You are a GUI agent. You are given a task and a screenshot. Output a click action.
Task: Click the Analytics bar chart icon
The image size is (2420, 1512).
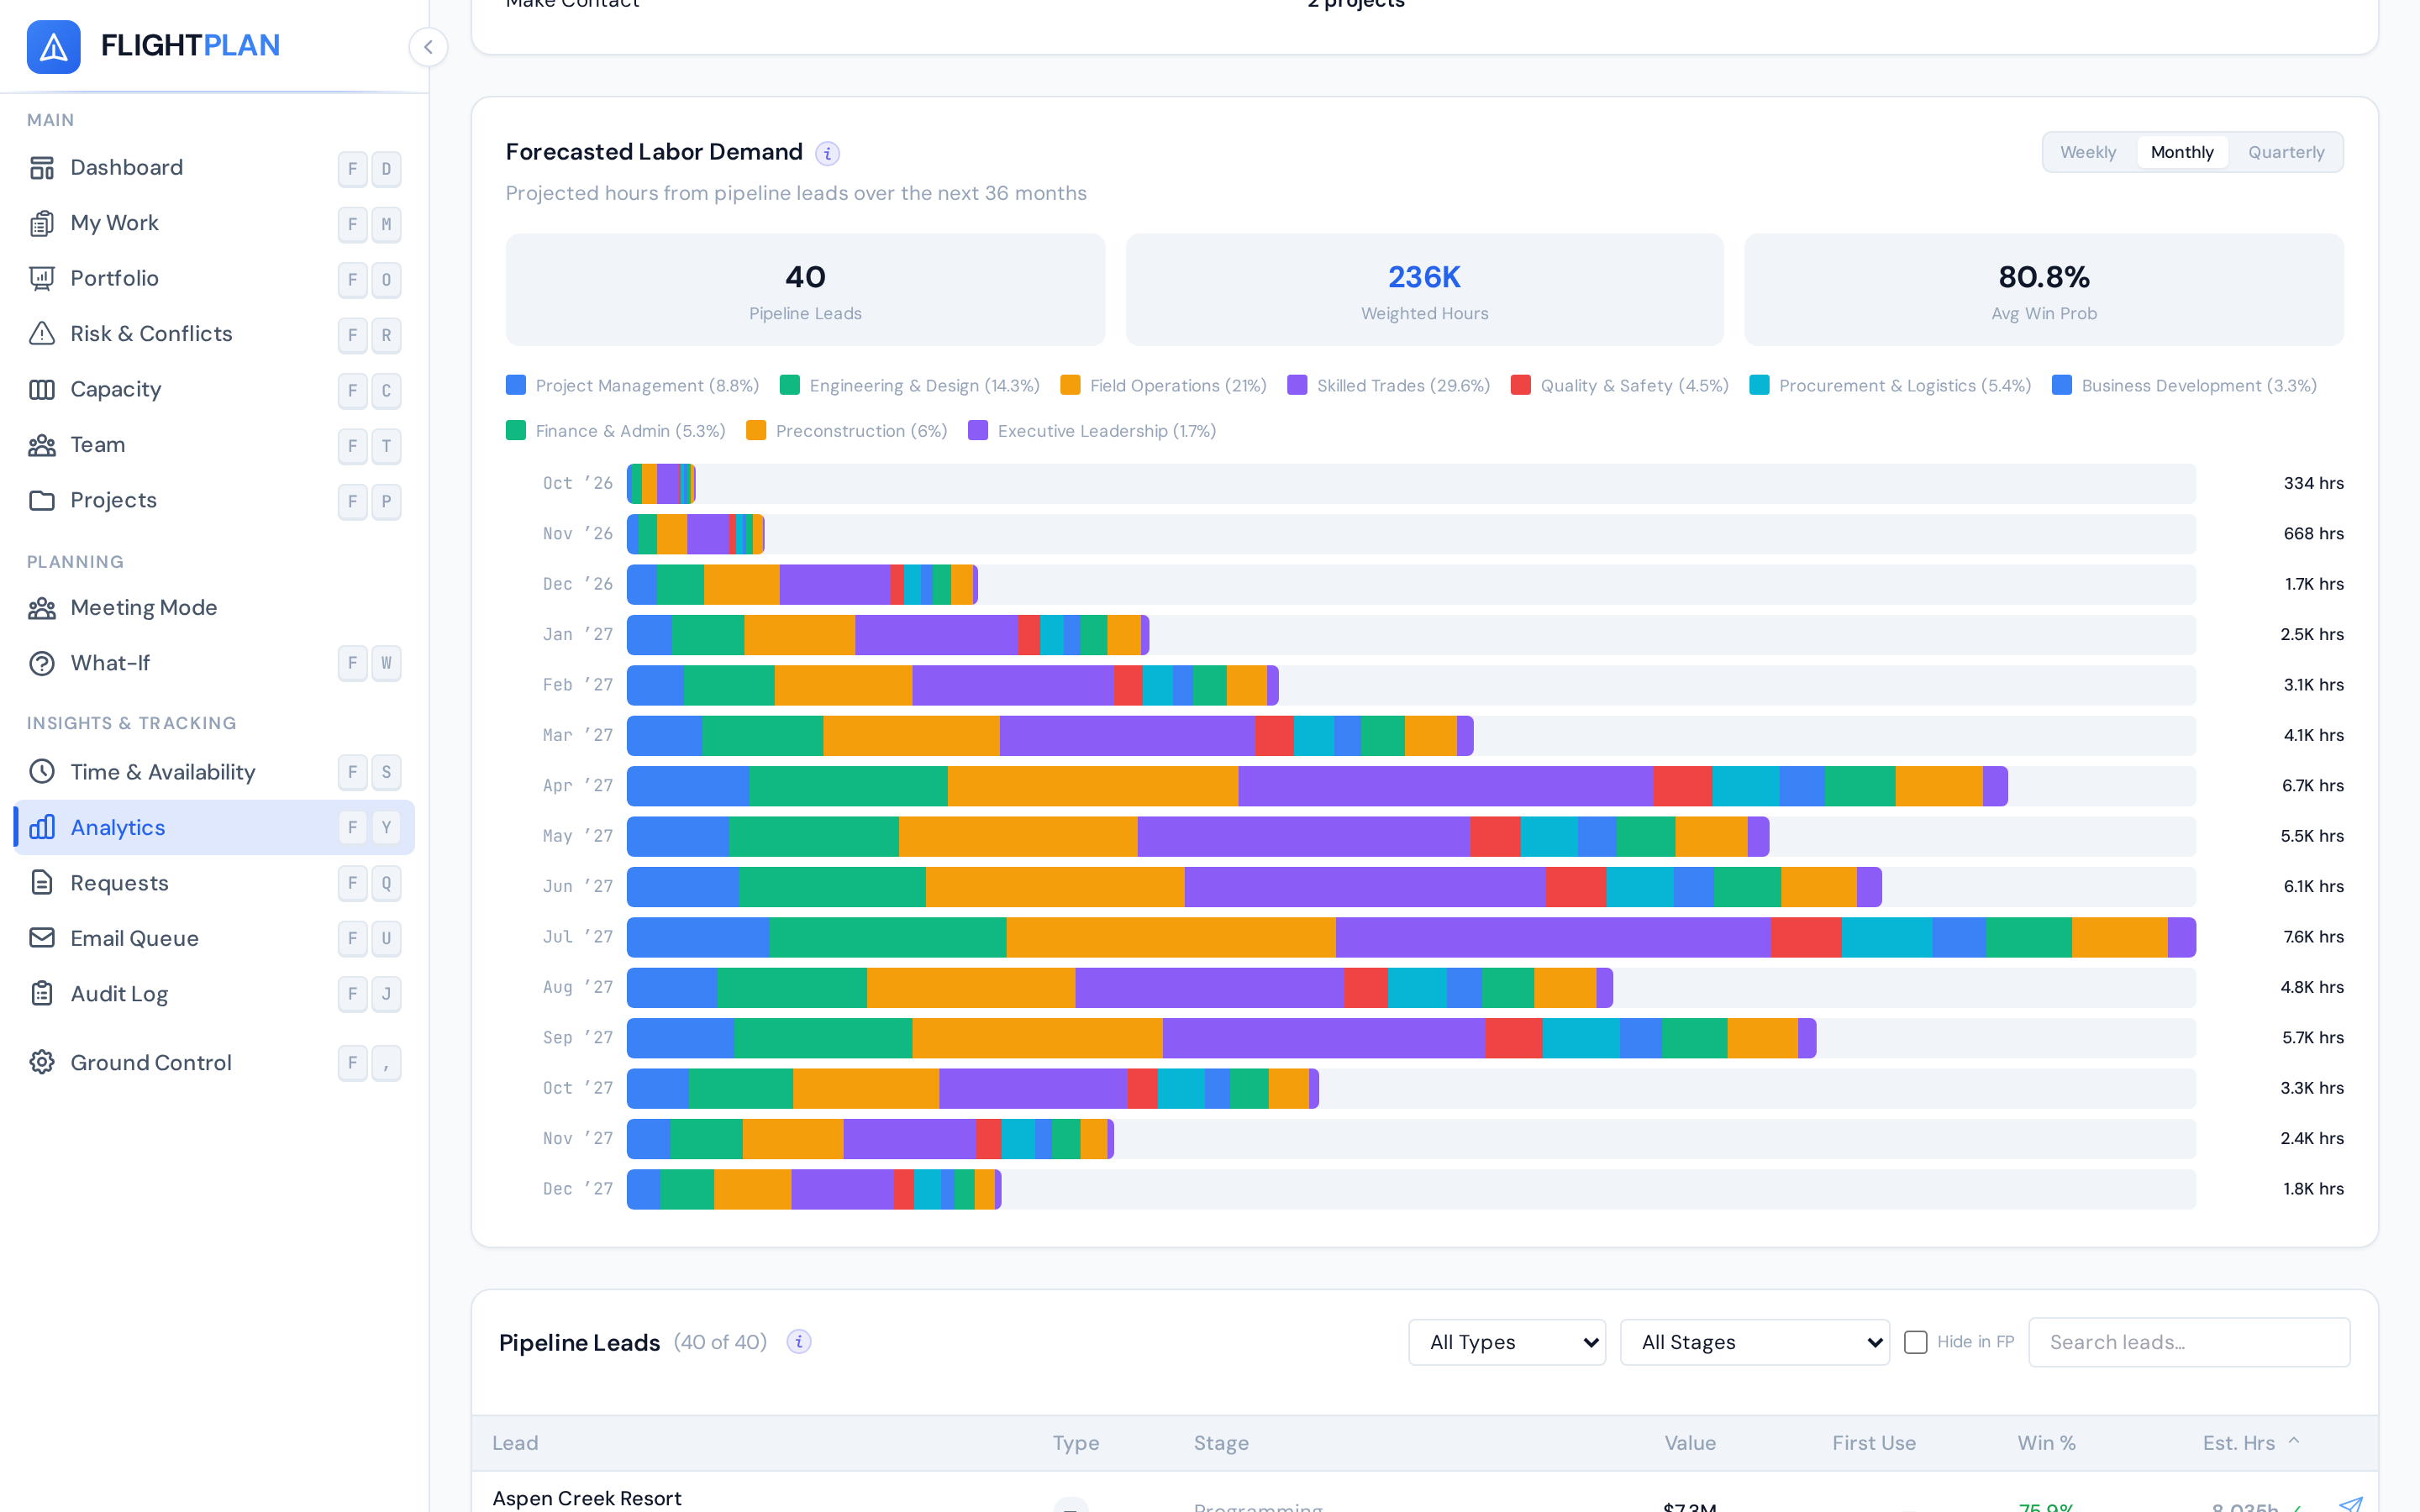42,828
